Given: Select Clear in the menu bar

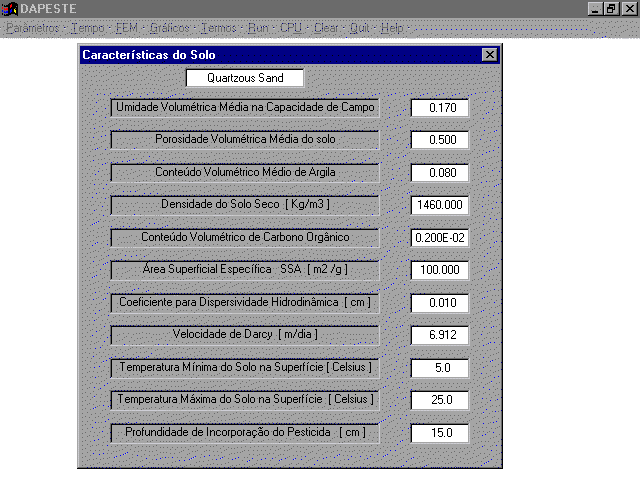Looking at the screenshot, I should point(325,28).
